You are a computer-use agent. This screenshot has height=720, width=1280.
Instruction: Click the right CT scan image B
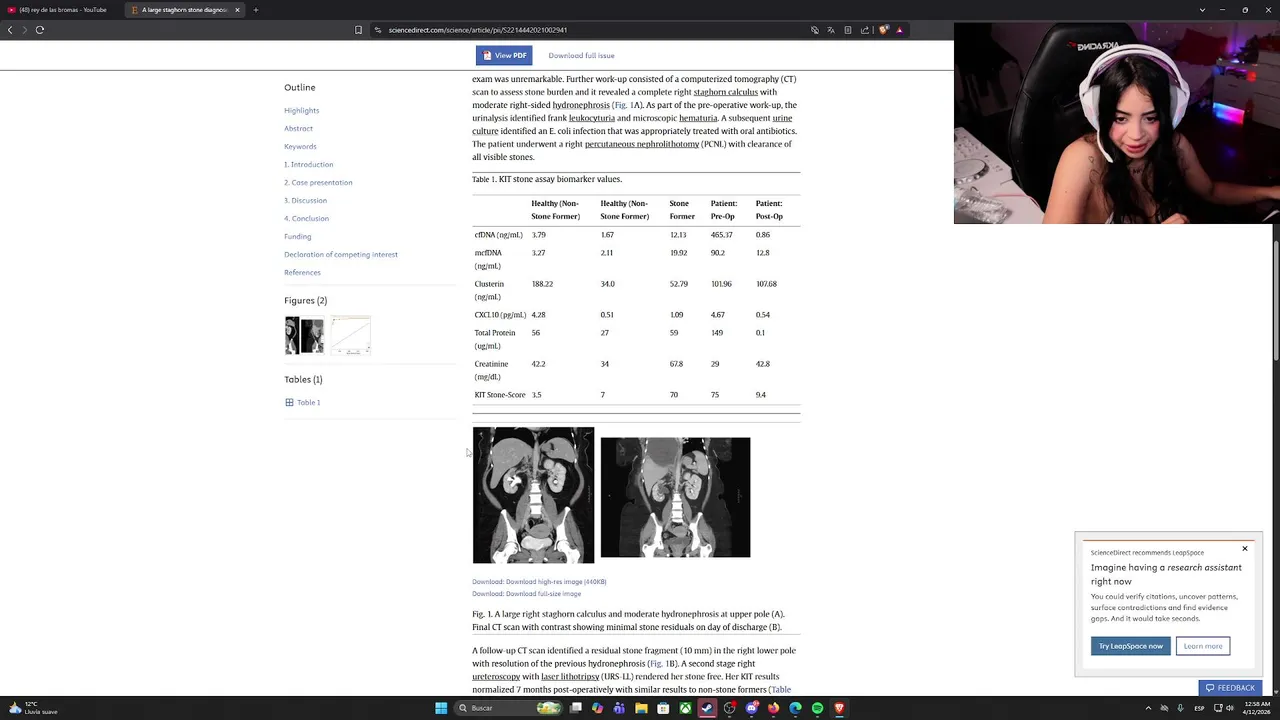[675, 497]
